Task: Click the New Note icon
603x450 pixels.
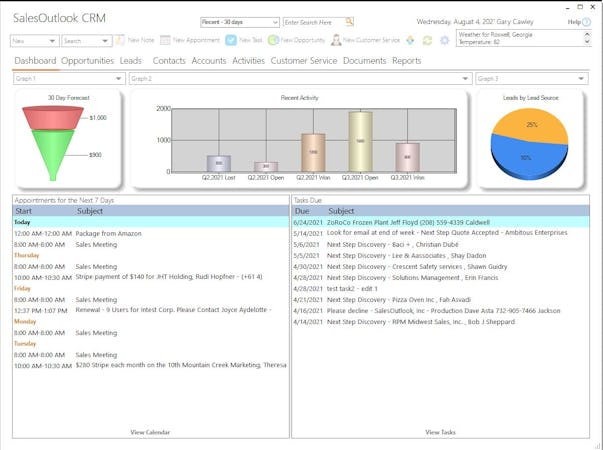Action: pos(120,40)
